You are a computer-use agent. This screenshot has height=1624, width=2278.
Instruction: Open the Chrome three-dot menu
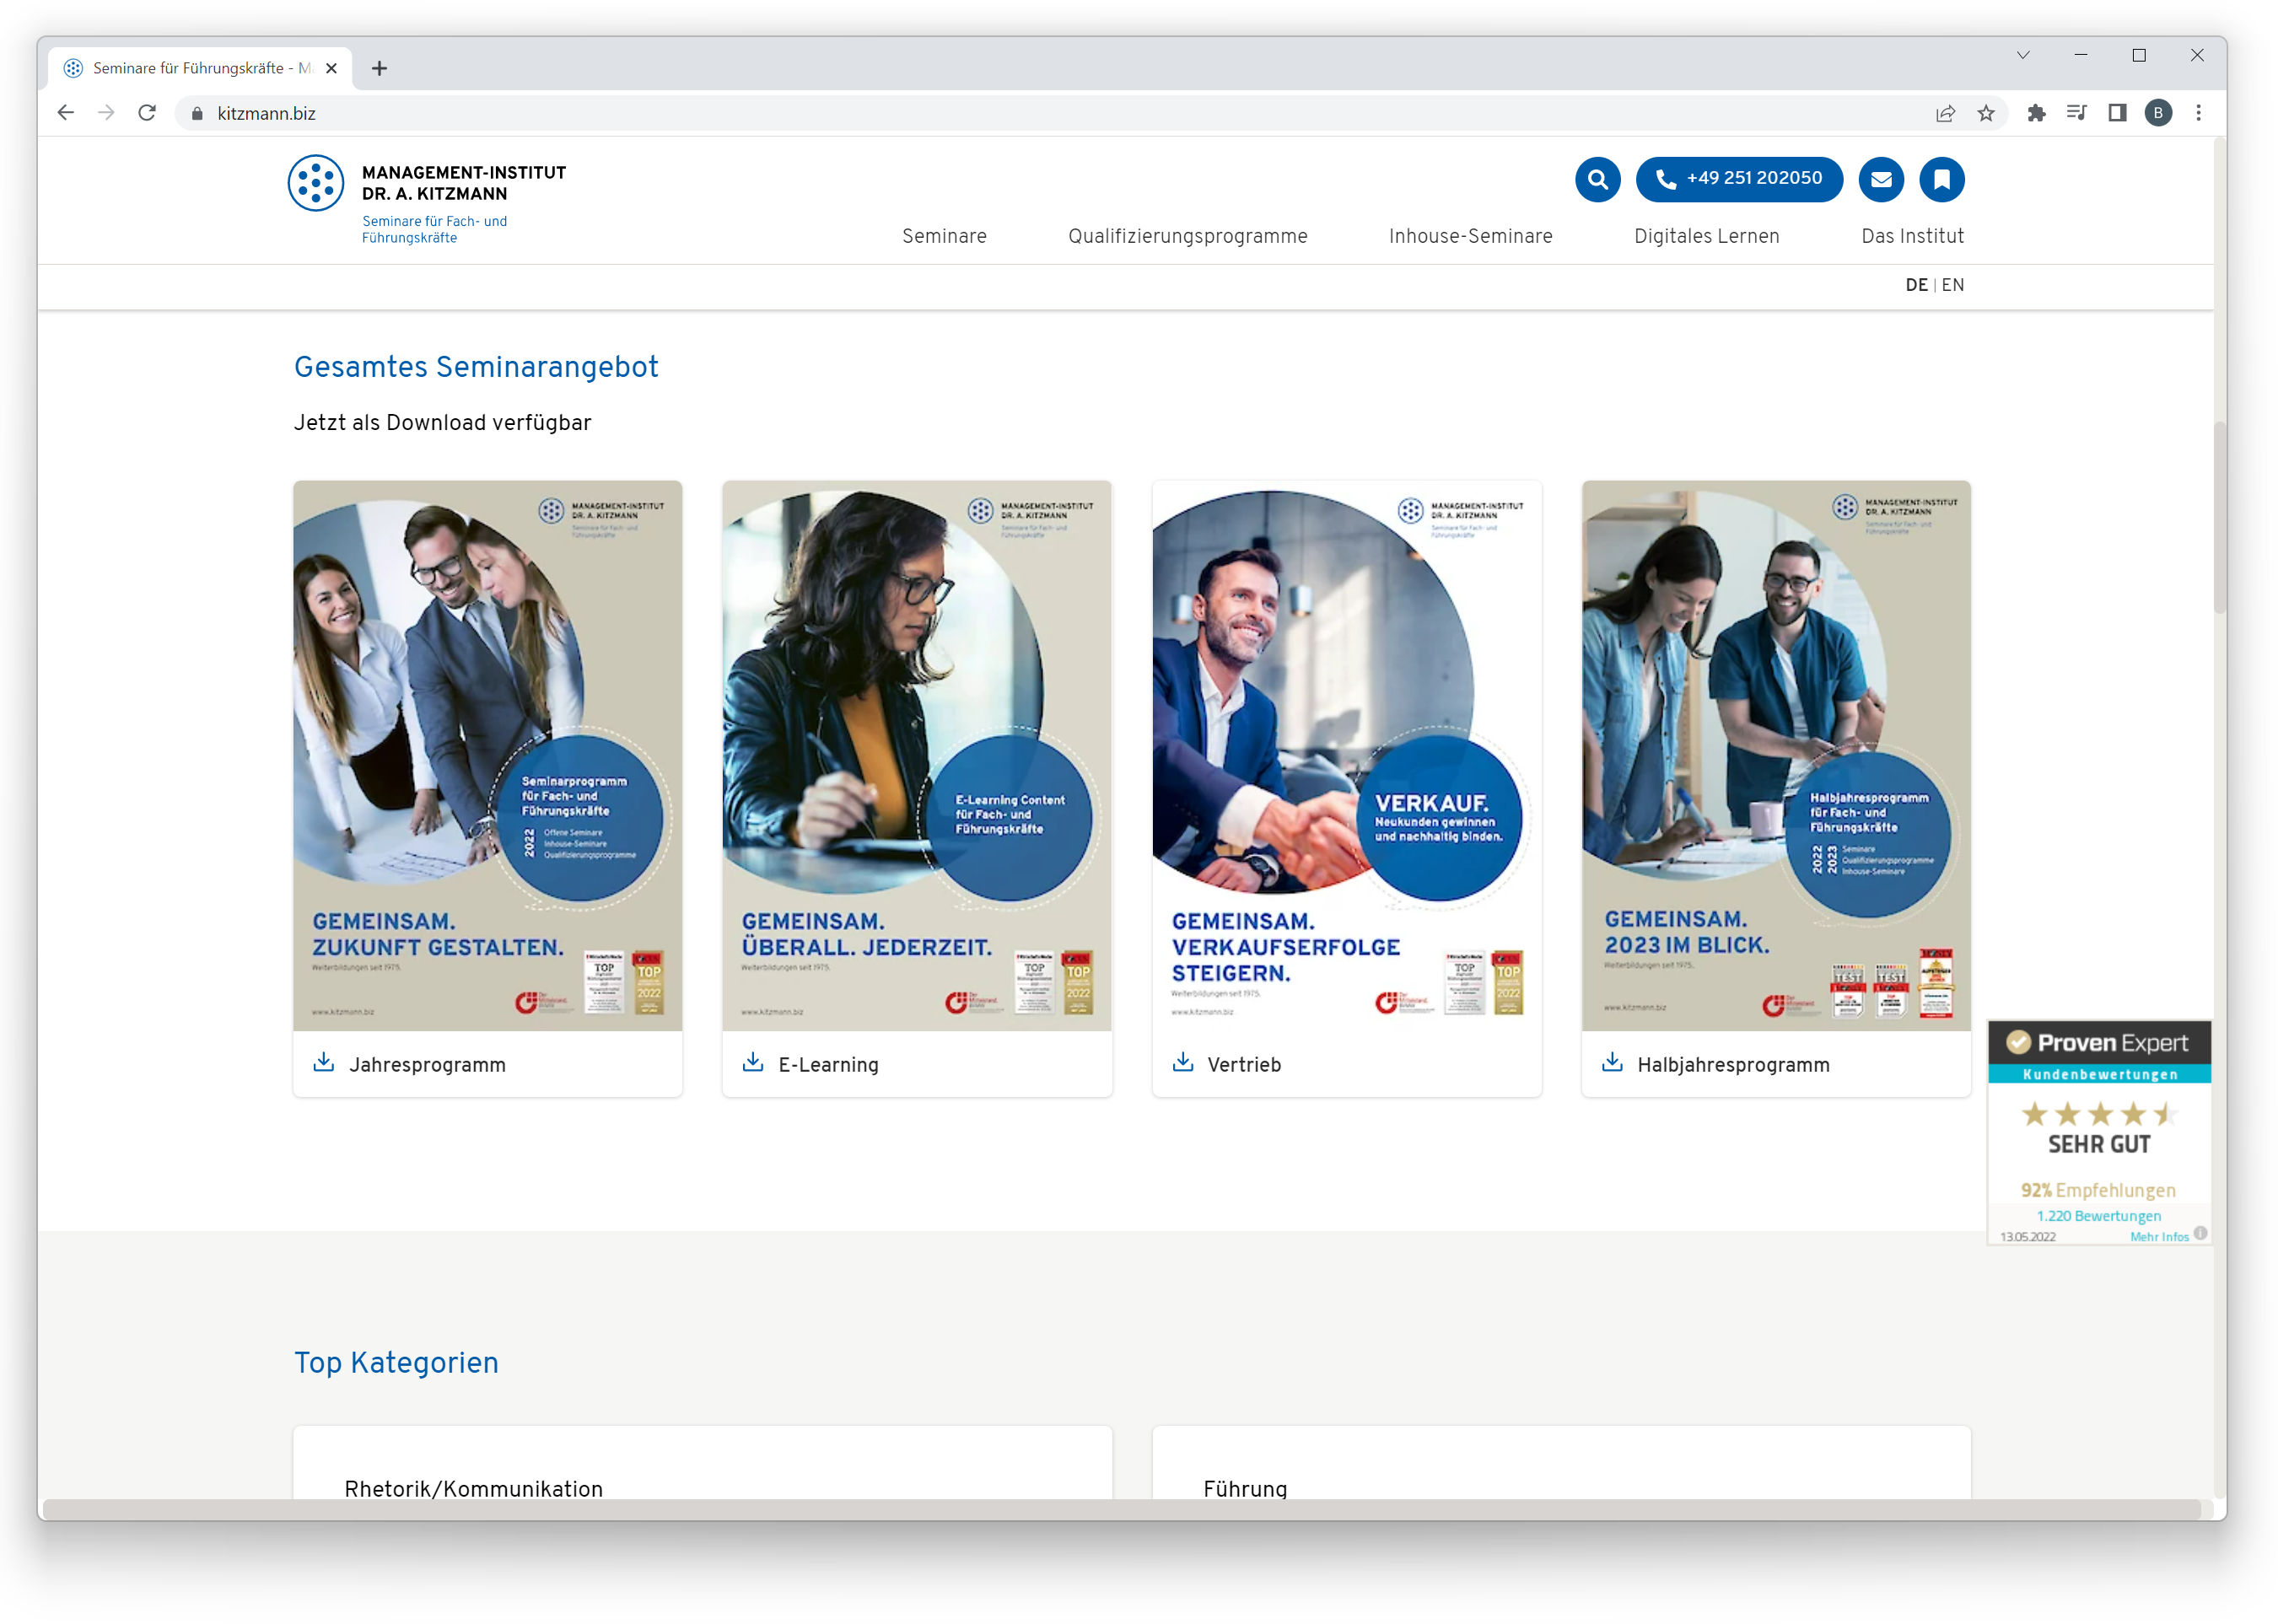click(x=2198, y=113)
